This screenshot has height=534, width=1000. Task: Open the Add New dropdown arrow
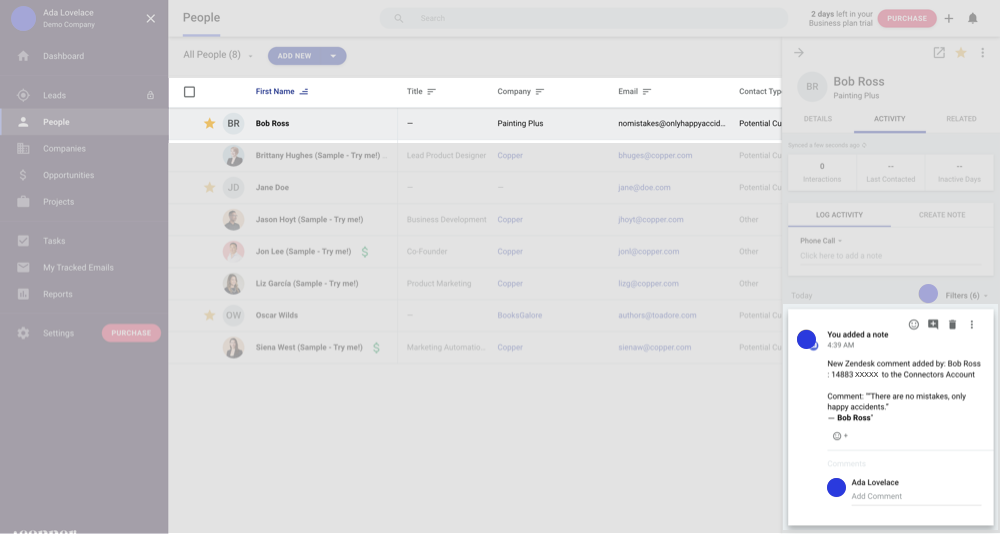(x=333, y=56)
